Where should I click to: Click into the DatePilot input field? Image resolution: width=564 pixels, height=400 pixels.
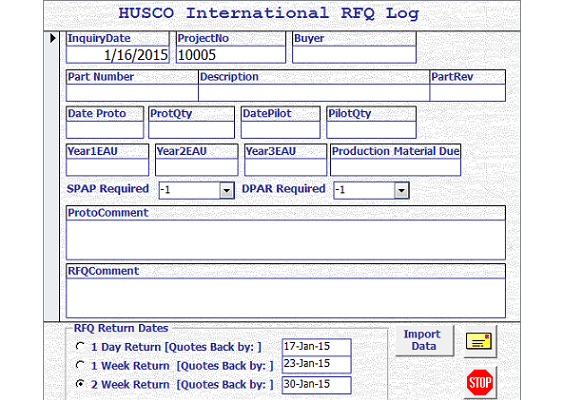click(281, 130)
